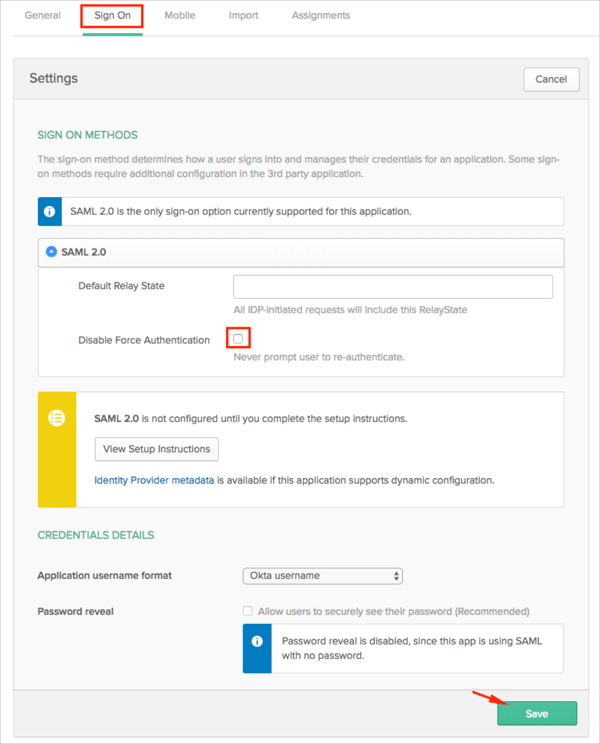Screen dimensions: 600x744
Task: Open the Identity Provider metadata link
Action: click(154, 480)
